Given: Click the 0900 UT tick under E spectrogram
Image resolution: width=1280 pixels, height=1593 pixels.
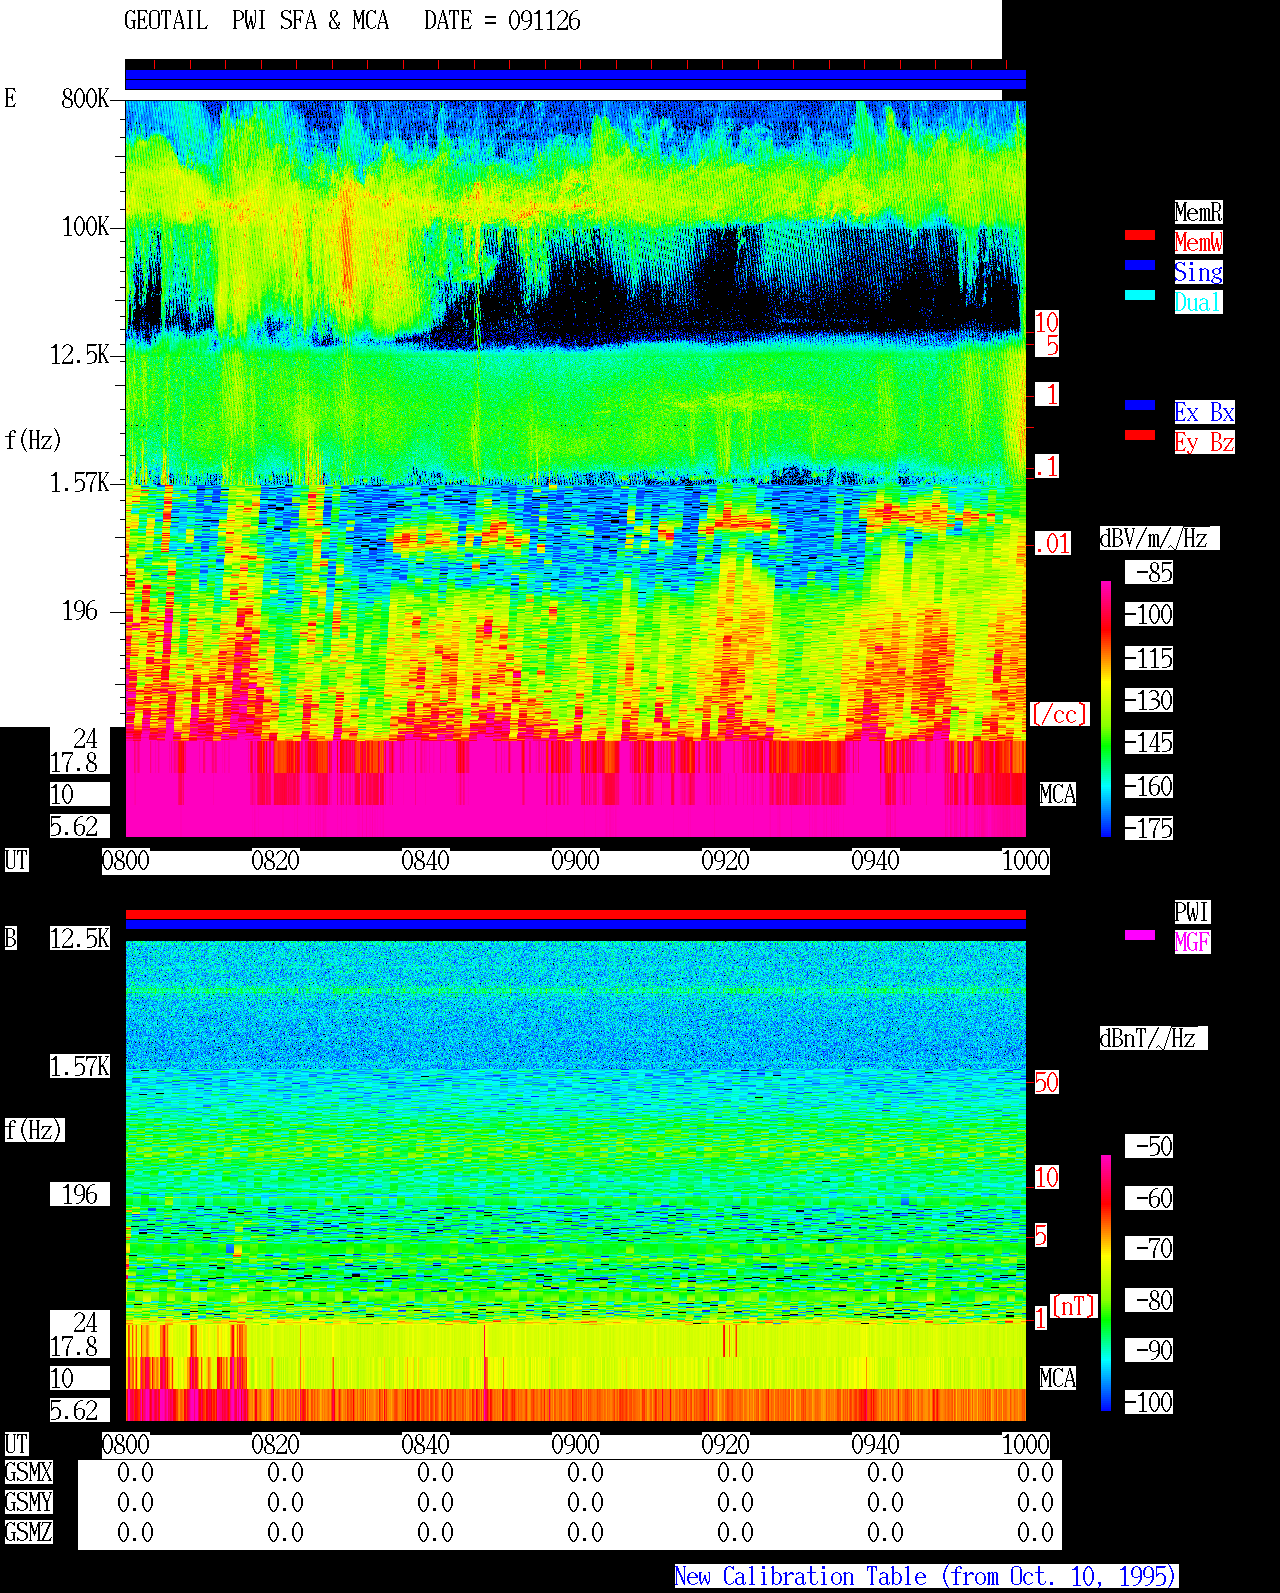Looking at the screenshot, I should click(x=576, y=861).
